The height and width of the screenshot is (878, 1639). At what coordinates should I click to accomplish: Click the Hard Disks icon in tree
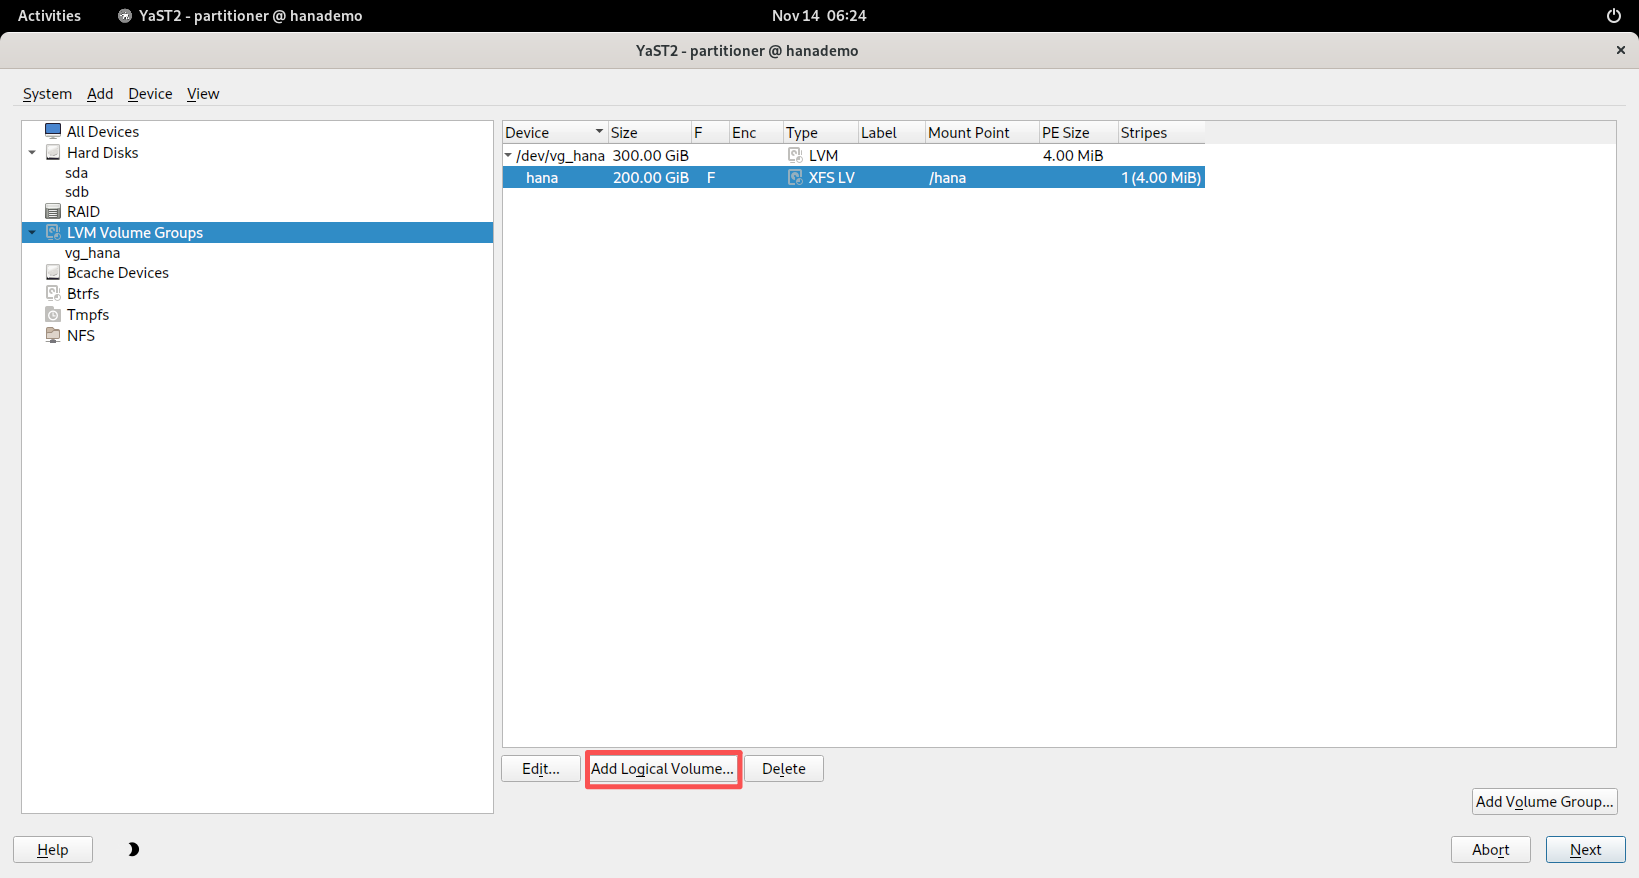point(53,152)
